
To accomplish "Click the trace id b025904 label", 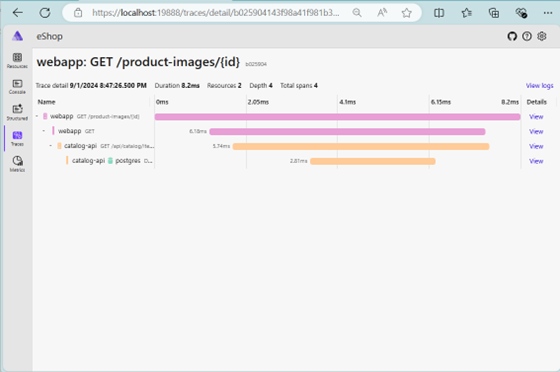I will (x=256, y=64).
